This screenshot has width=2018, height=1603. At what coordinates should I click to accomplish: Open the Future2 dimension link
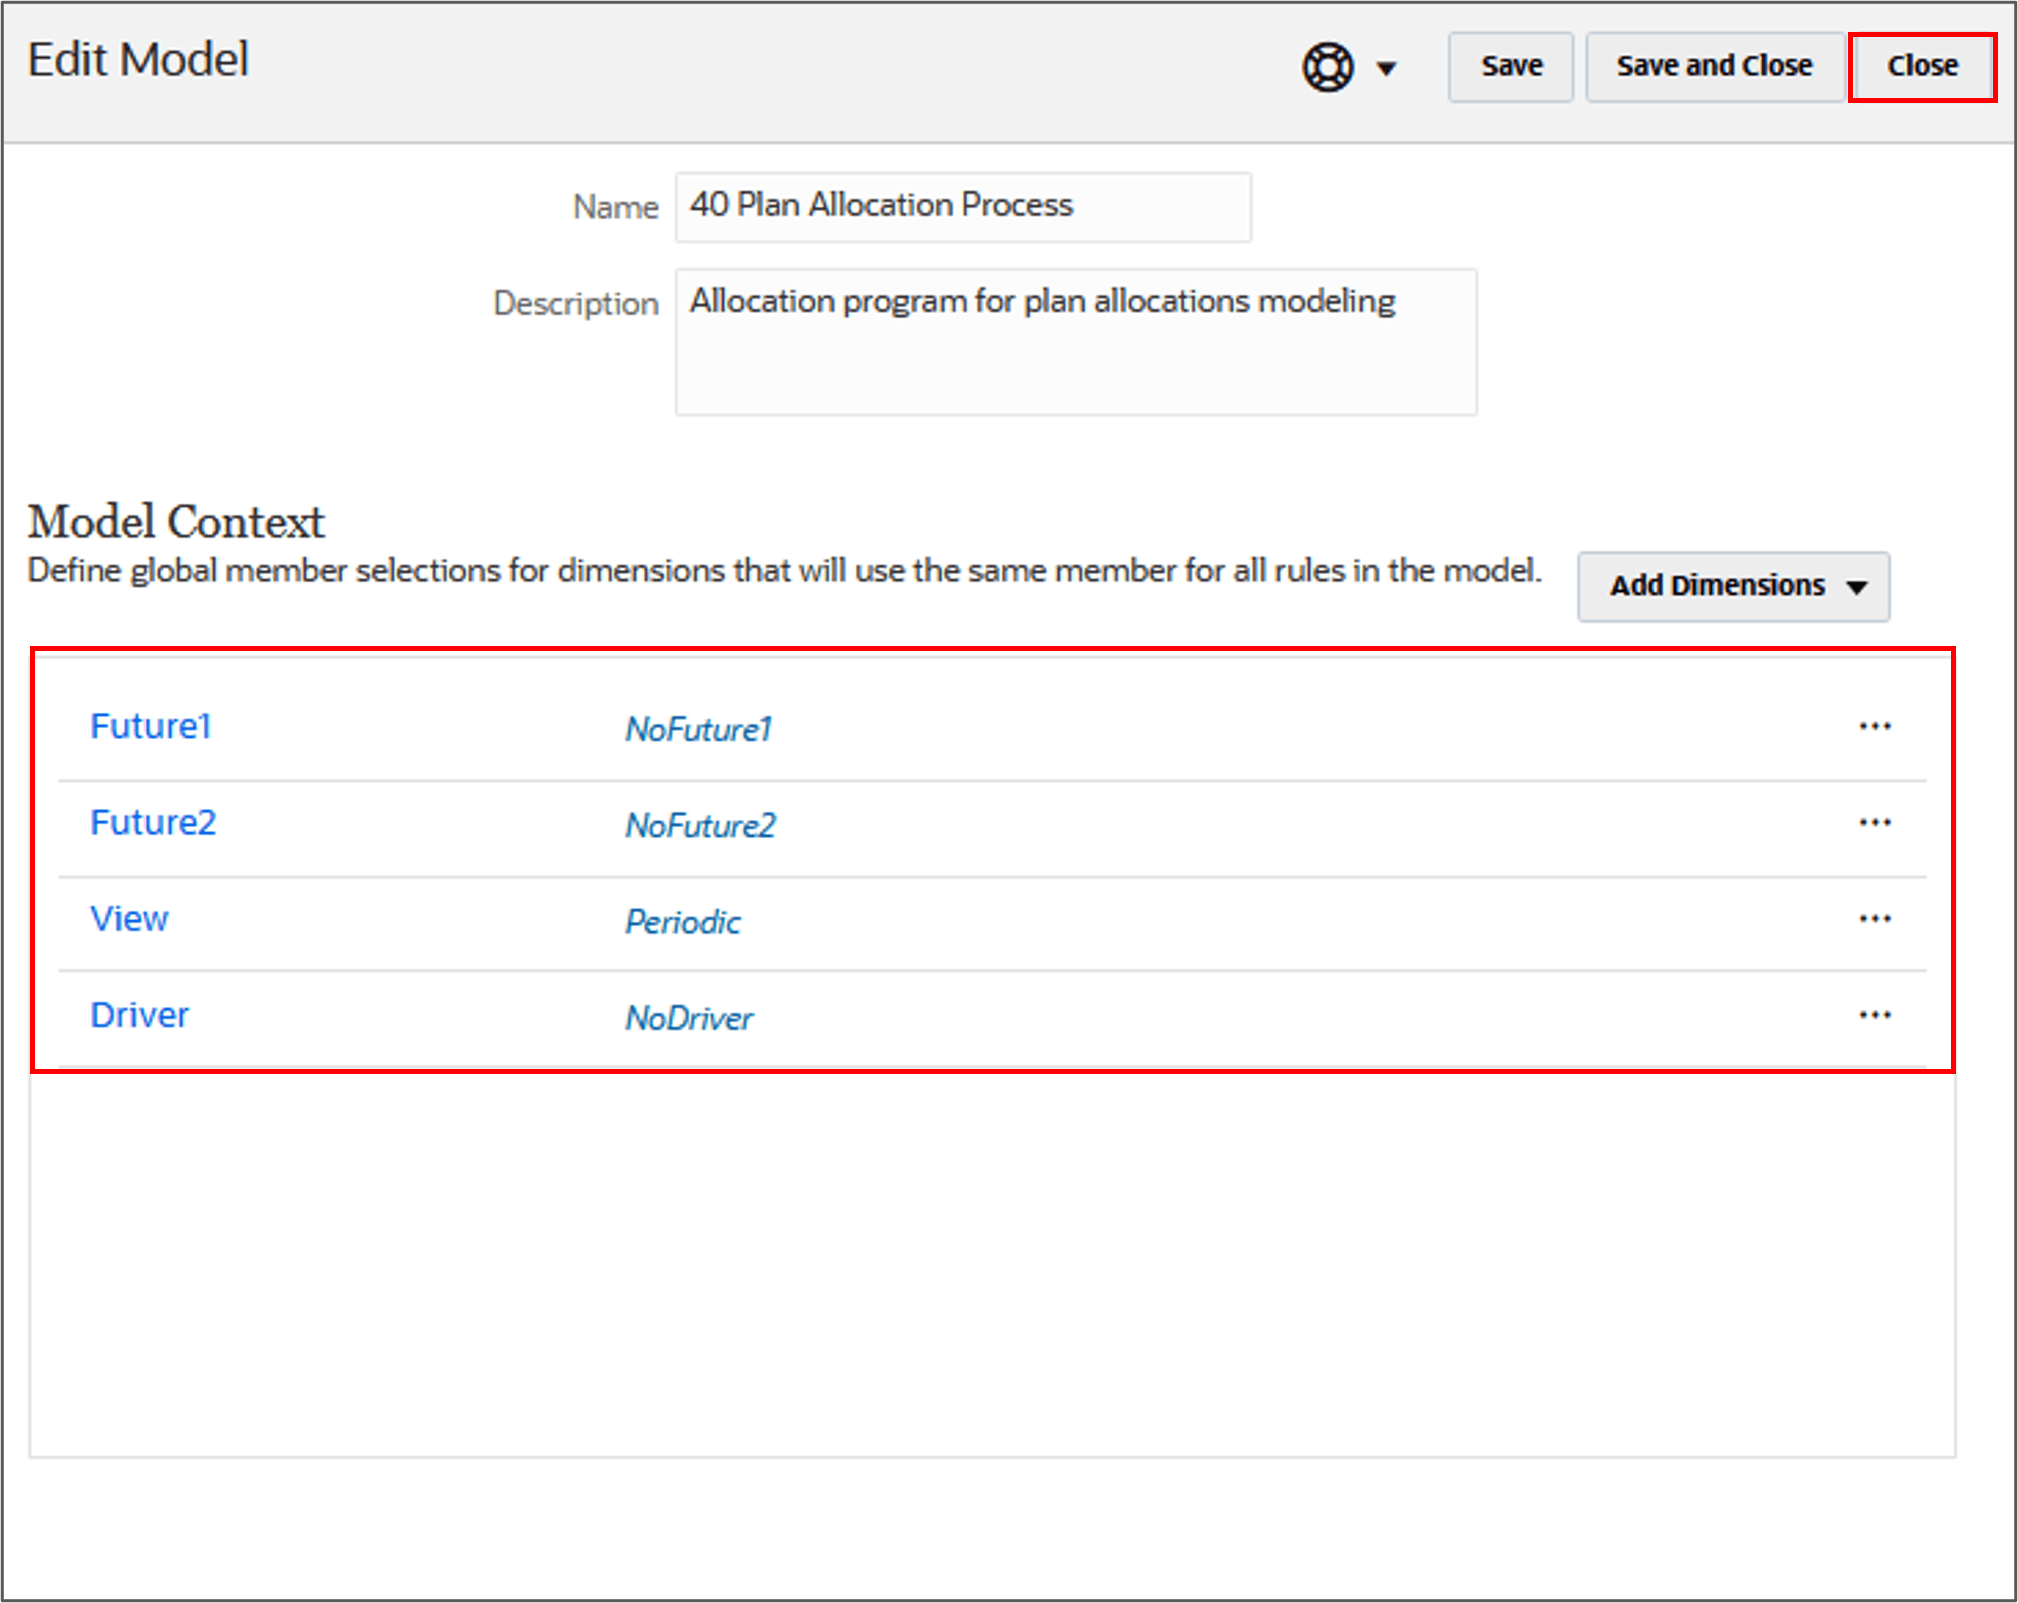(153, 822)
